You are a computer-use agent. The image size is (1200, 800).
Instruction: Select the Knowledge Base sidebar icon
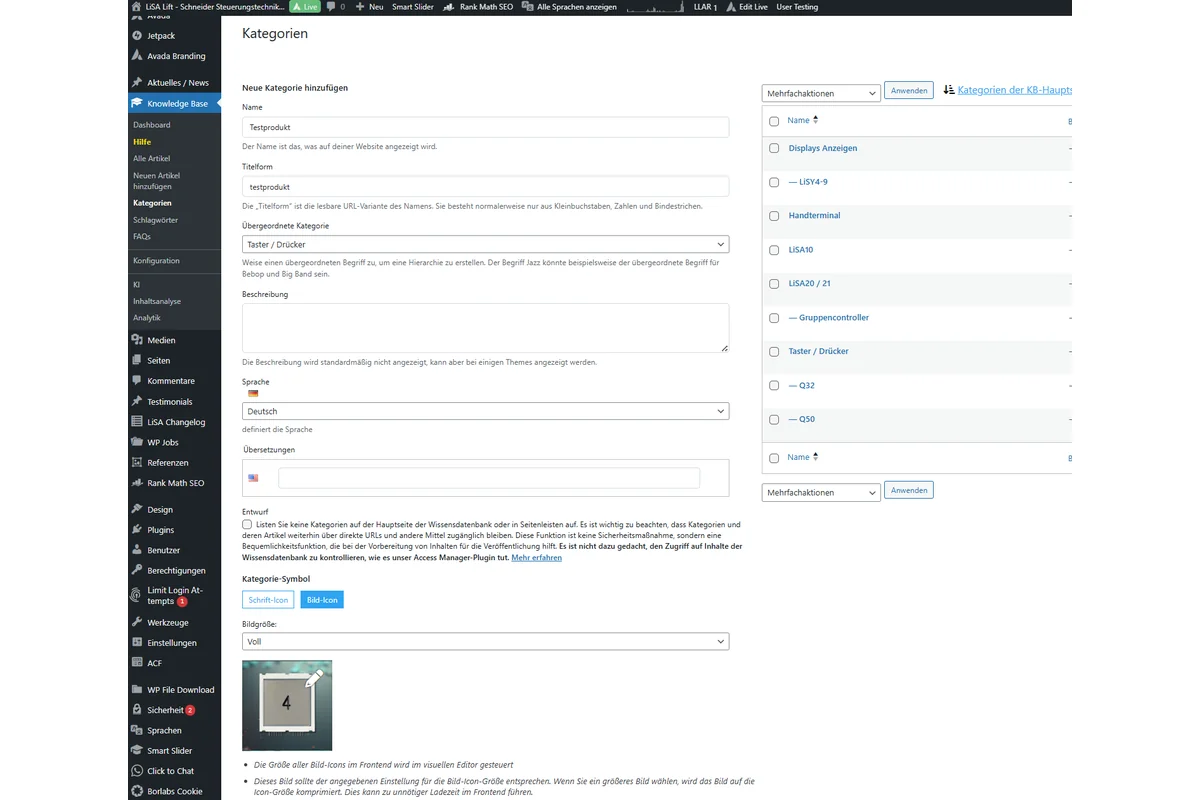point(139,103)
